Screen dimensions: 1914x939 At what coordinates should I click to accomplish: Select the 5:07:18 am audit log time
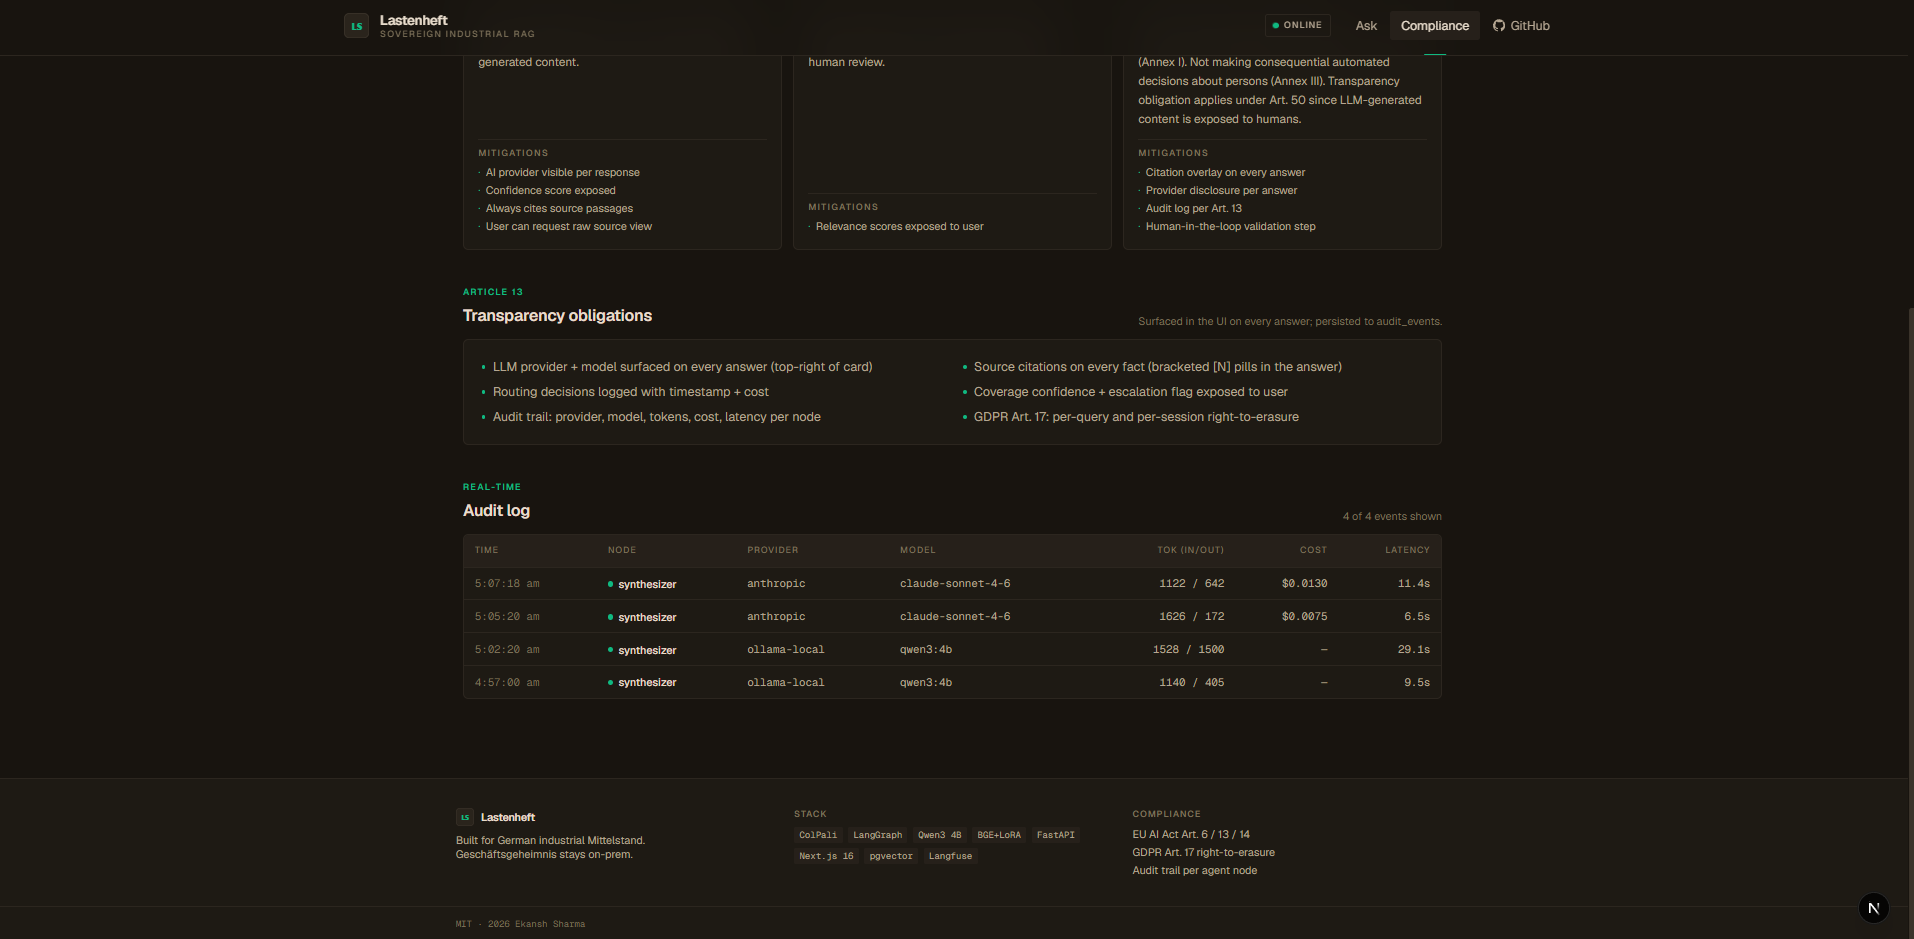pos(507,584)
